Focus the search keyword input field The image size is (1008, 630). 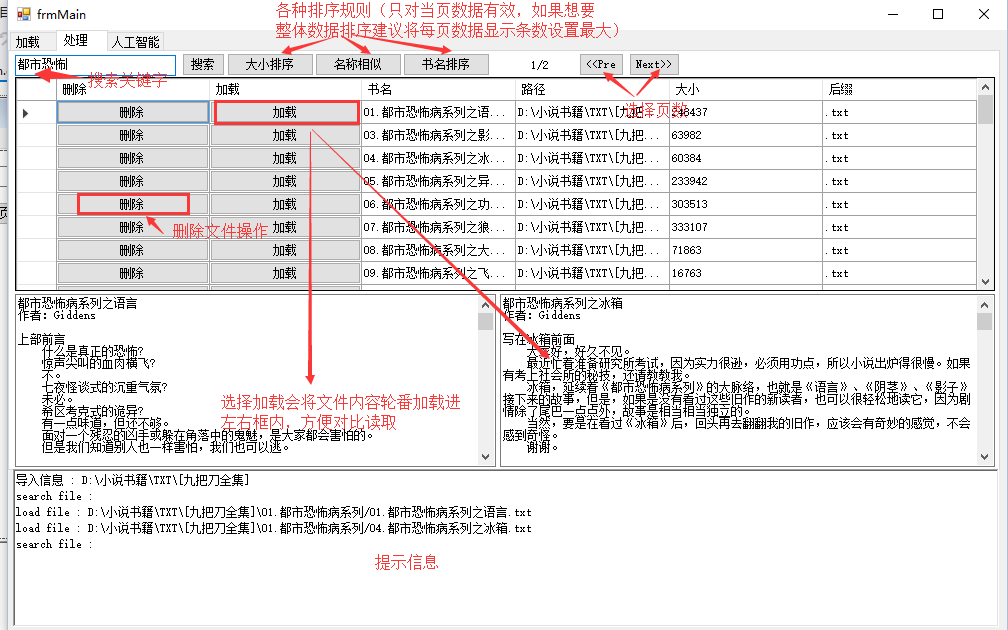coord(95,64)
